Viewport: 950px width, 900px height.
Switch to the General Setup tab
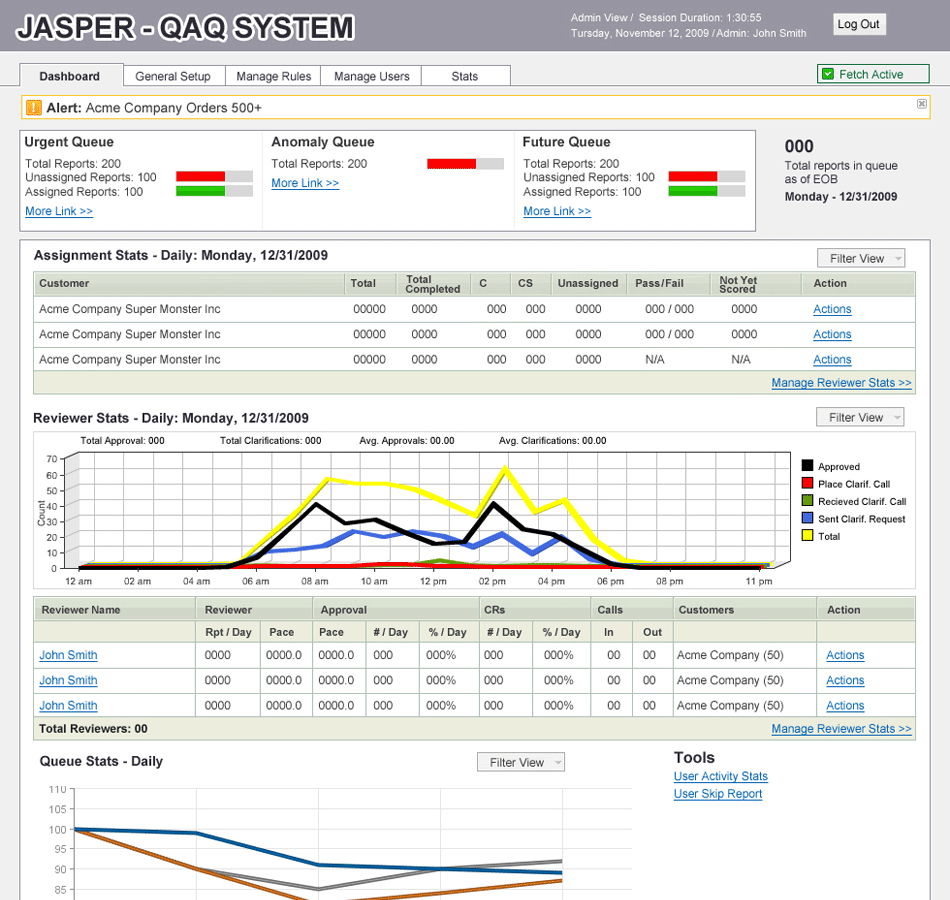[x=173, y=76]
